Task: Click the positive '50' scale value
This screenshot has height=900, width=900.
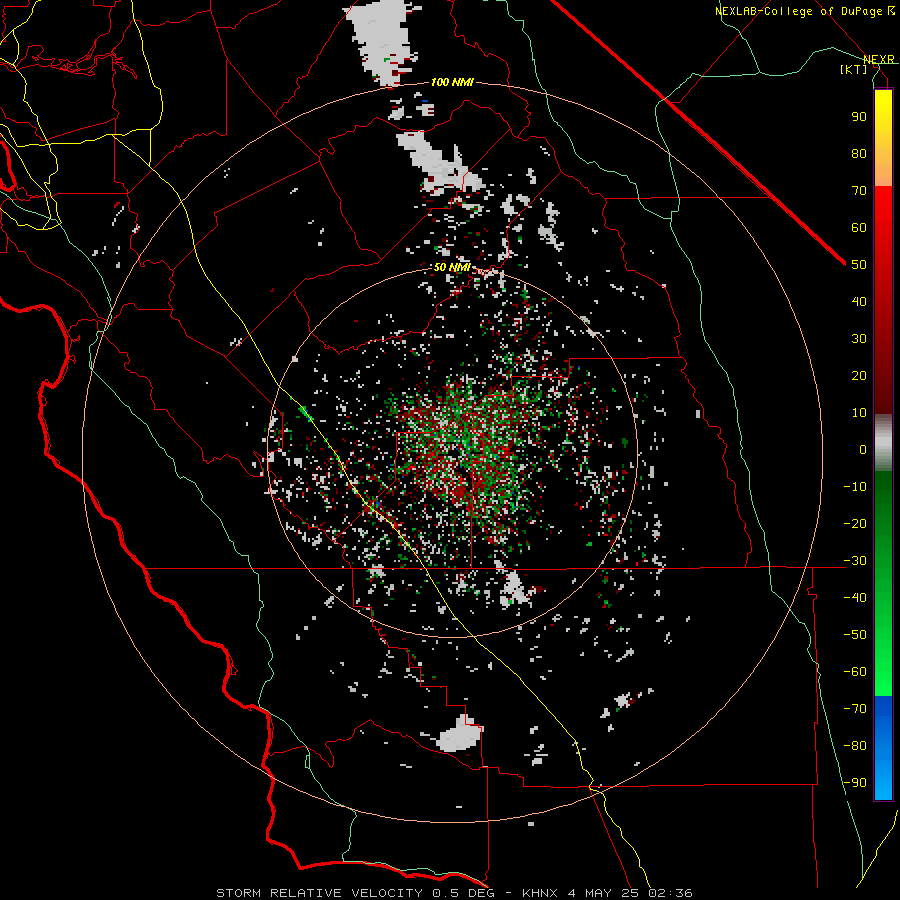Action: pyautogui.click(x=859, y=265)
